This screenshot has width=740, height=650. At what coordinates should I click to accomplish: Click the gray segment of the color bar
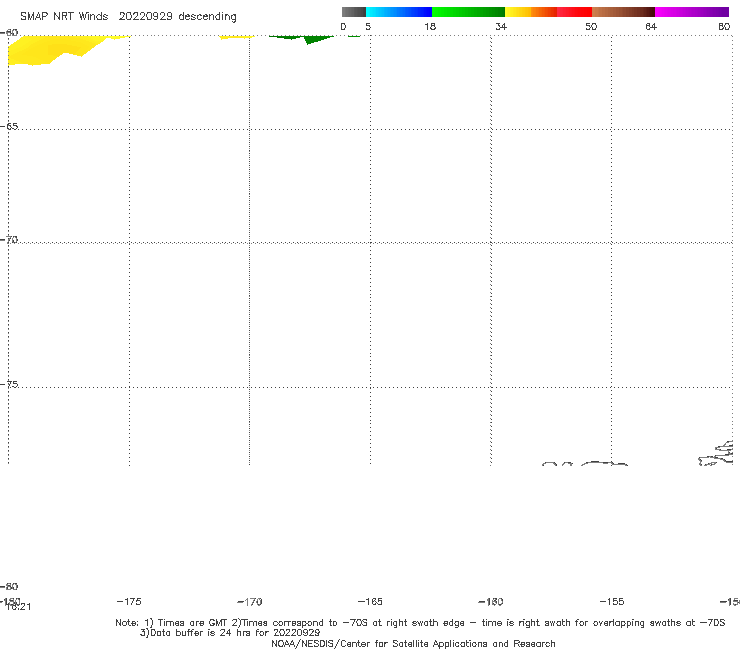point(353,12)
